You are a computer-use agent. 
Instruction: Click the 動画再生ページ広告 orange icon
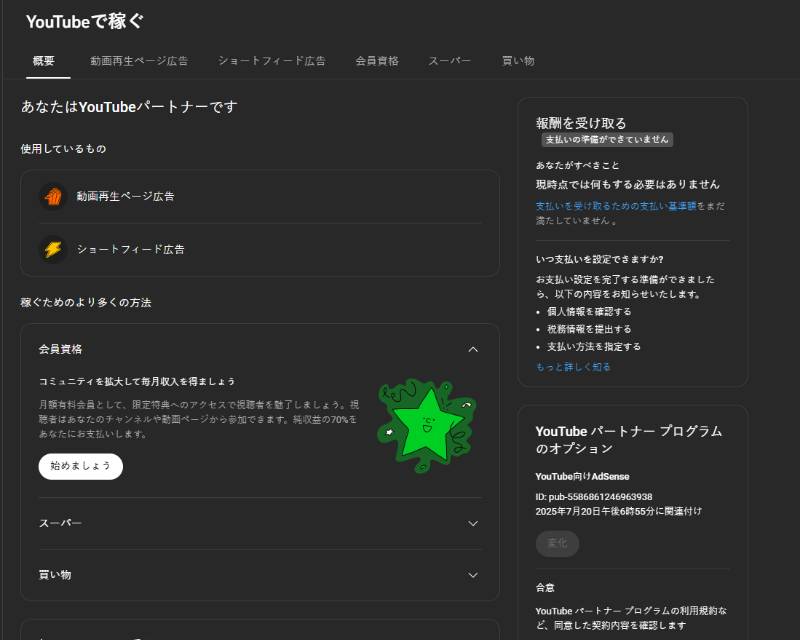[x=53, y=196]
